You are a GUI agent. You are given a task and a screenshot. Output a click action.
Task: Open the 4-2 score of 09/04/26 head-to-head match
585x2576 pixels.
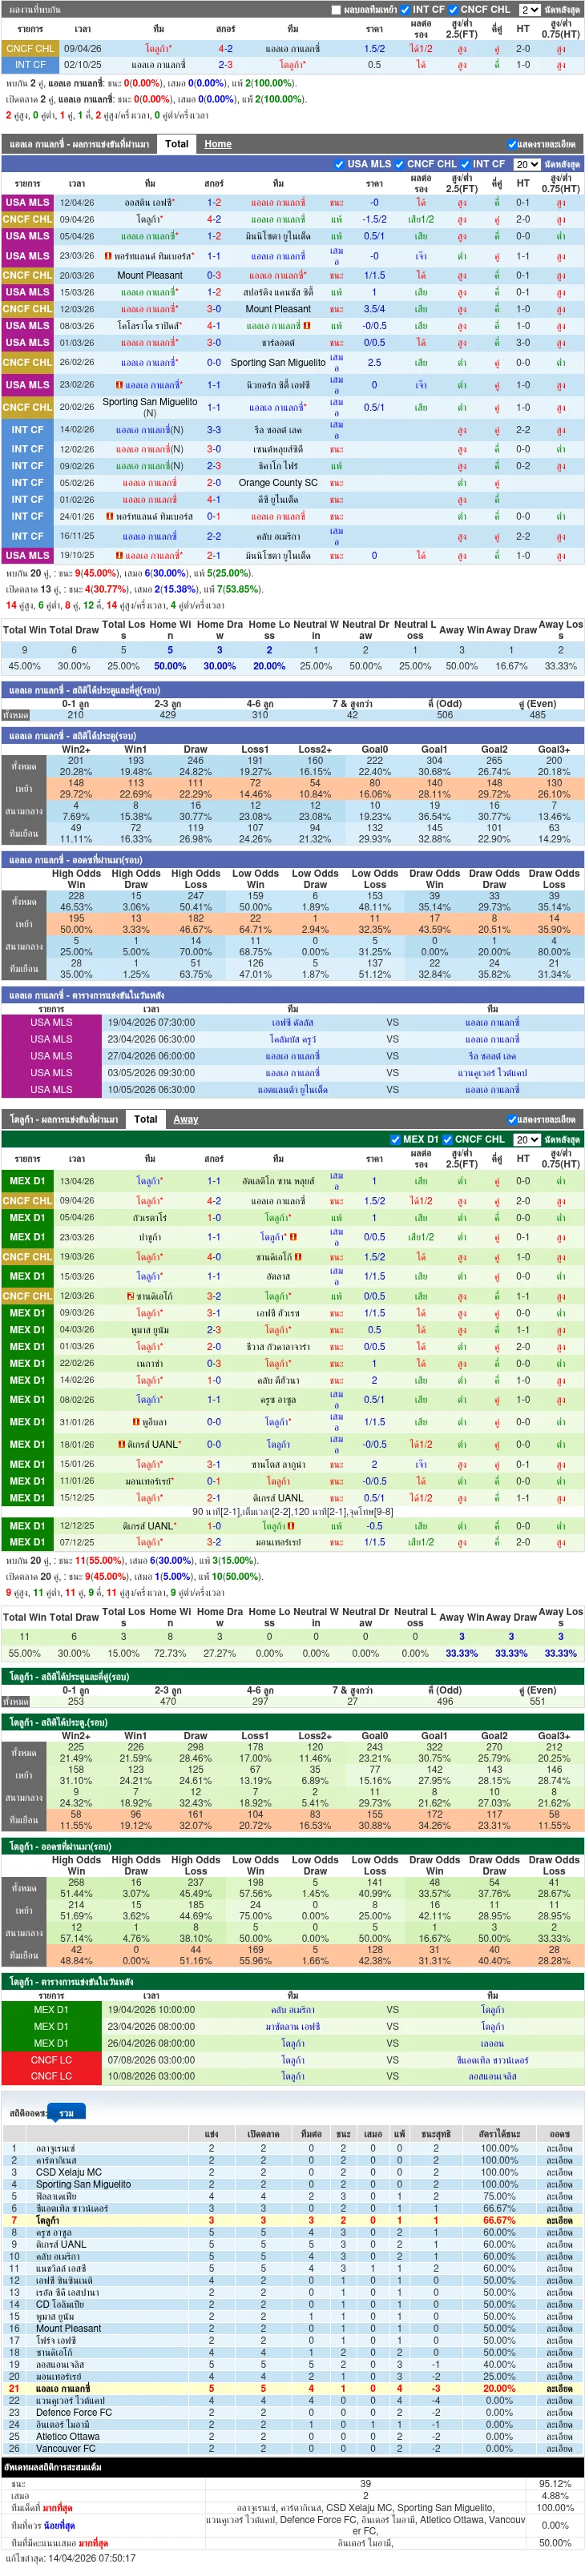(x=226, y=48)
